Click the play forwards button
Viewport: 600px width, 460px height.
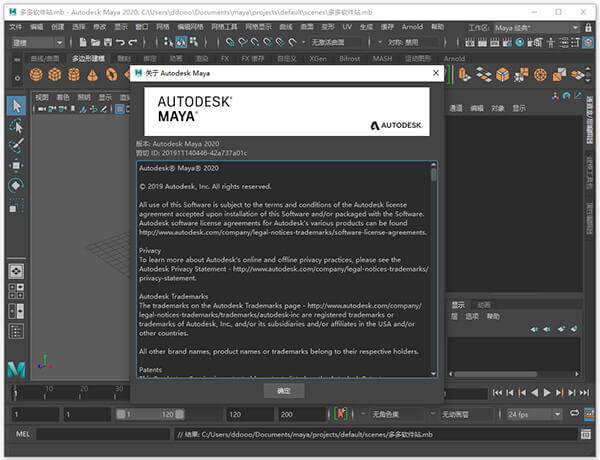pos(547,393)
